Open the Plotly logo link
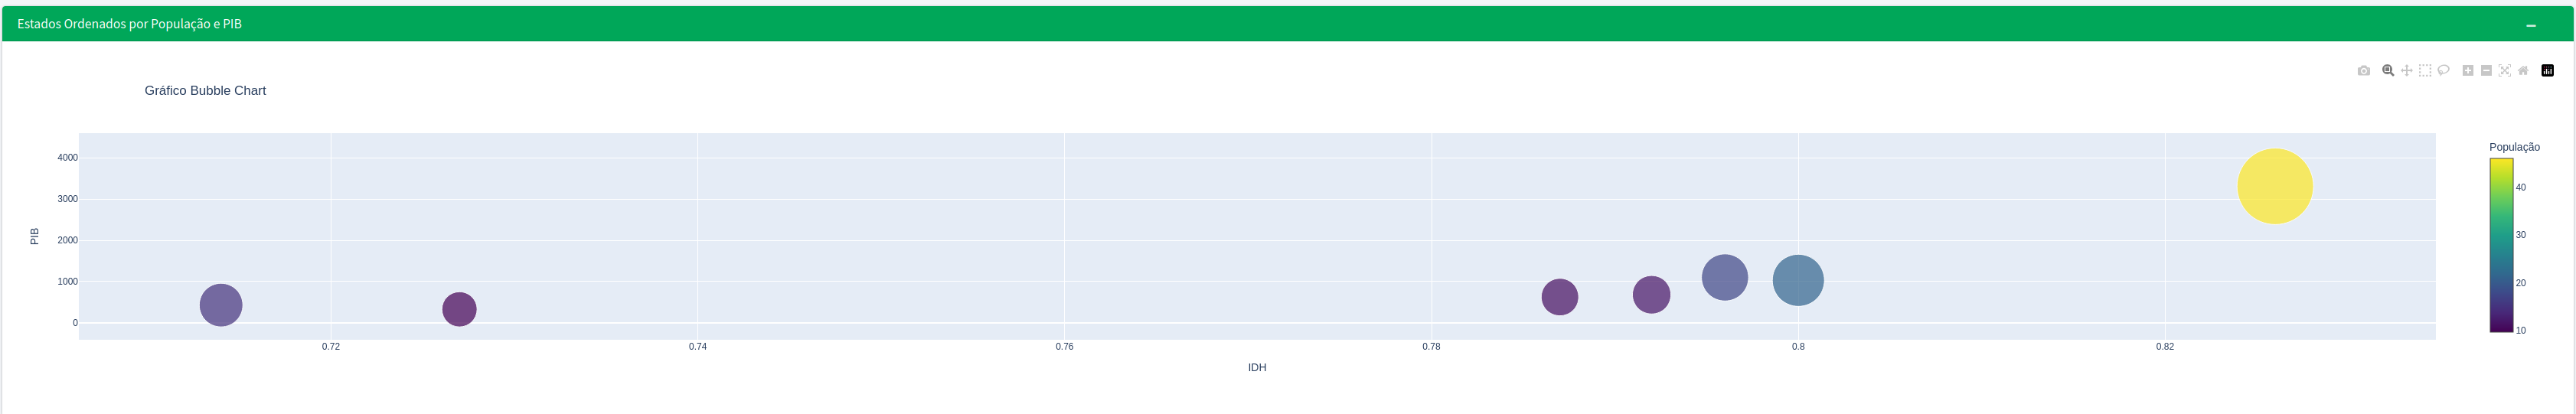This screenshot has width=2576, height=414. pos(2547,71)
